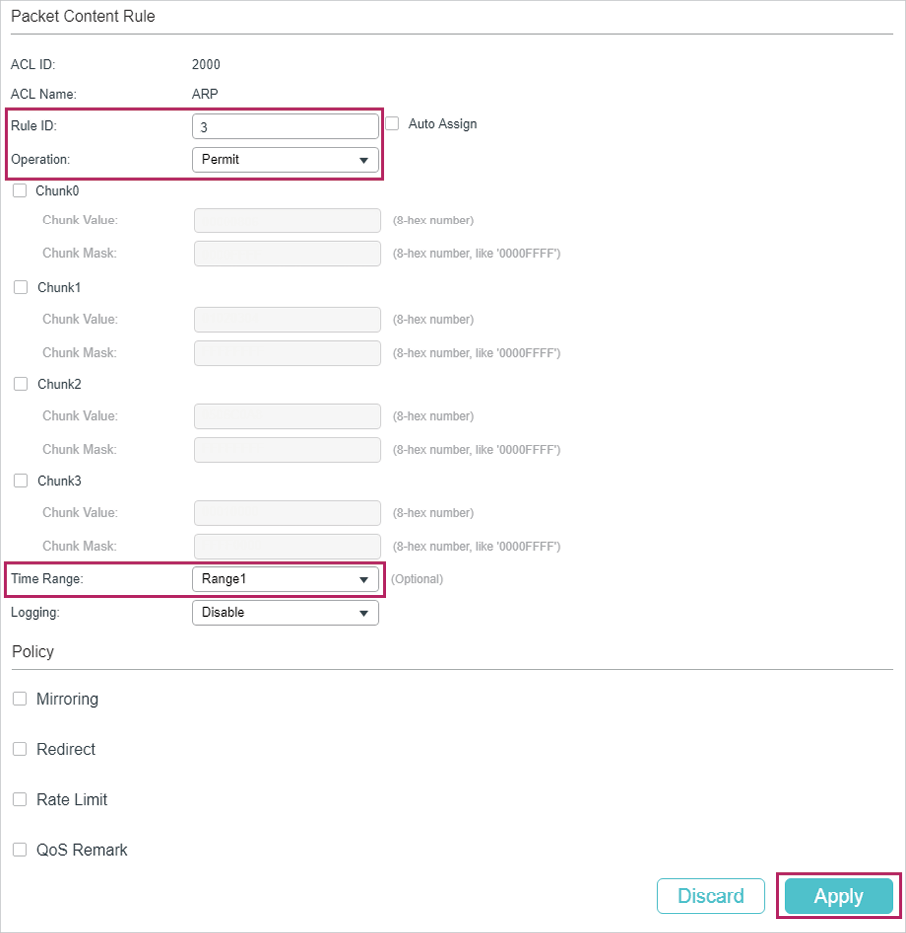Click the Chunk0 Chunk Mask field

(287, 253)
